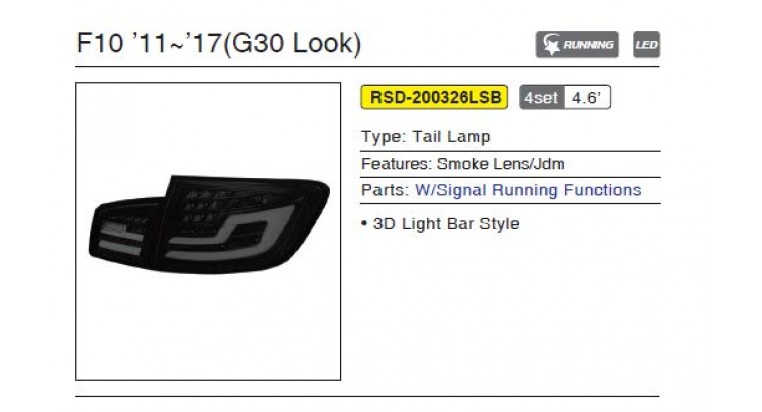Click the light bar on the right lamp

230,234
